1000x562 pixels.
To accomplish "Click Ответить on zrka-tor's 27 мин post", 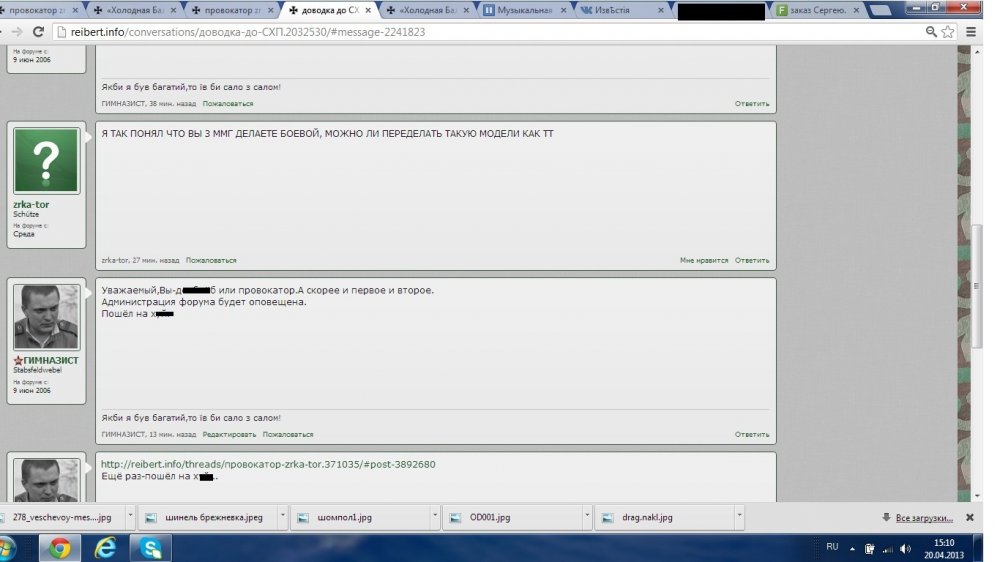I will [x=752, y=260].
